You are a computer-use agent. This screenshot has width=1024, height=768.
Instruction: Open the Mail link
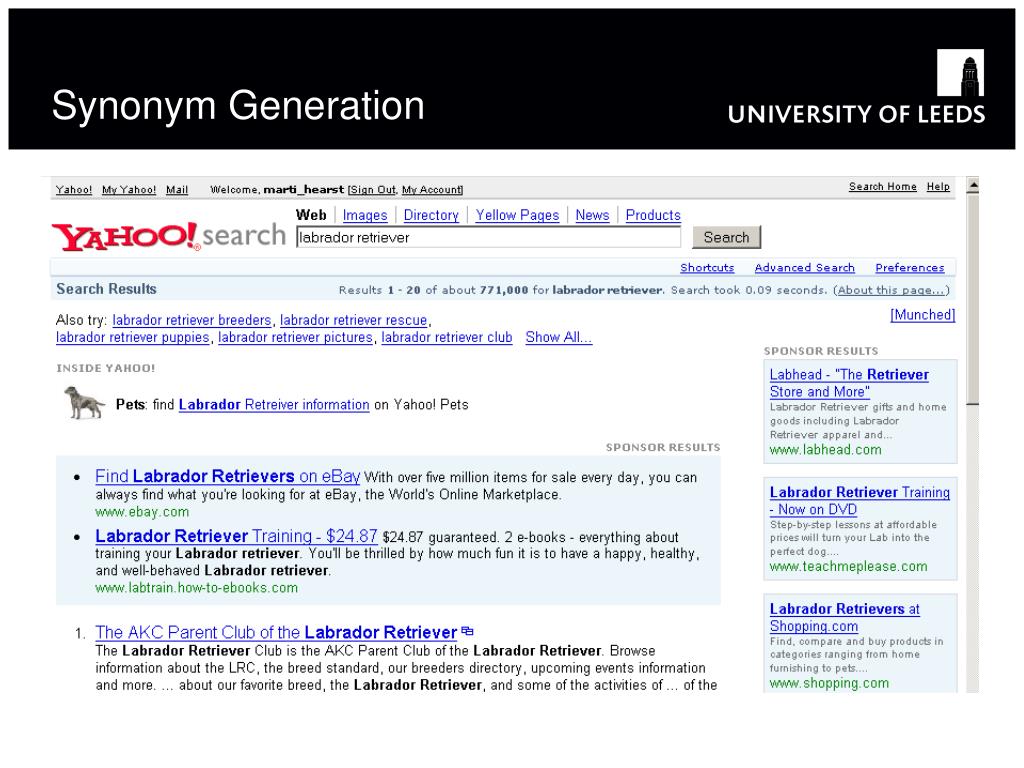tap(177, 189)
